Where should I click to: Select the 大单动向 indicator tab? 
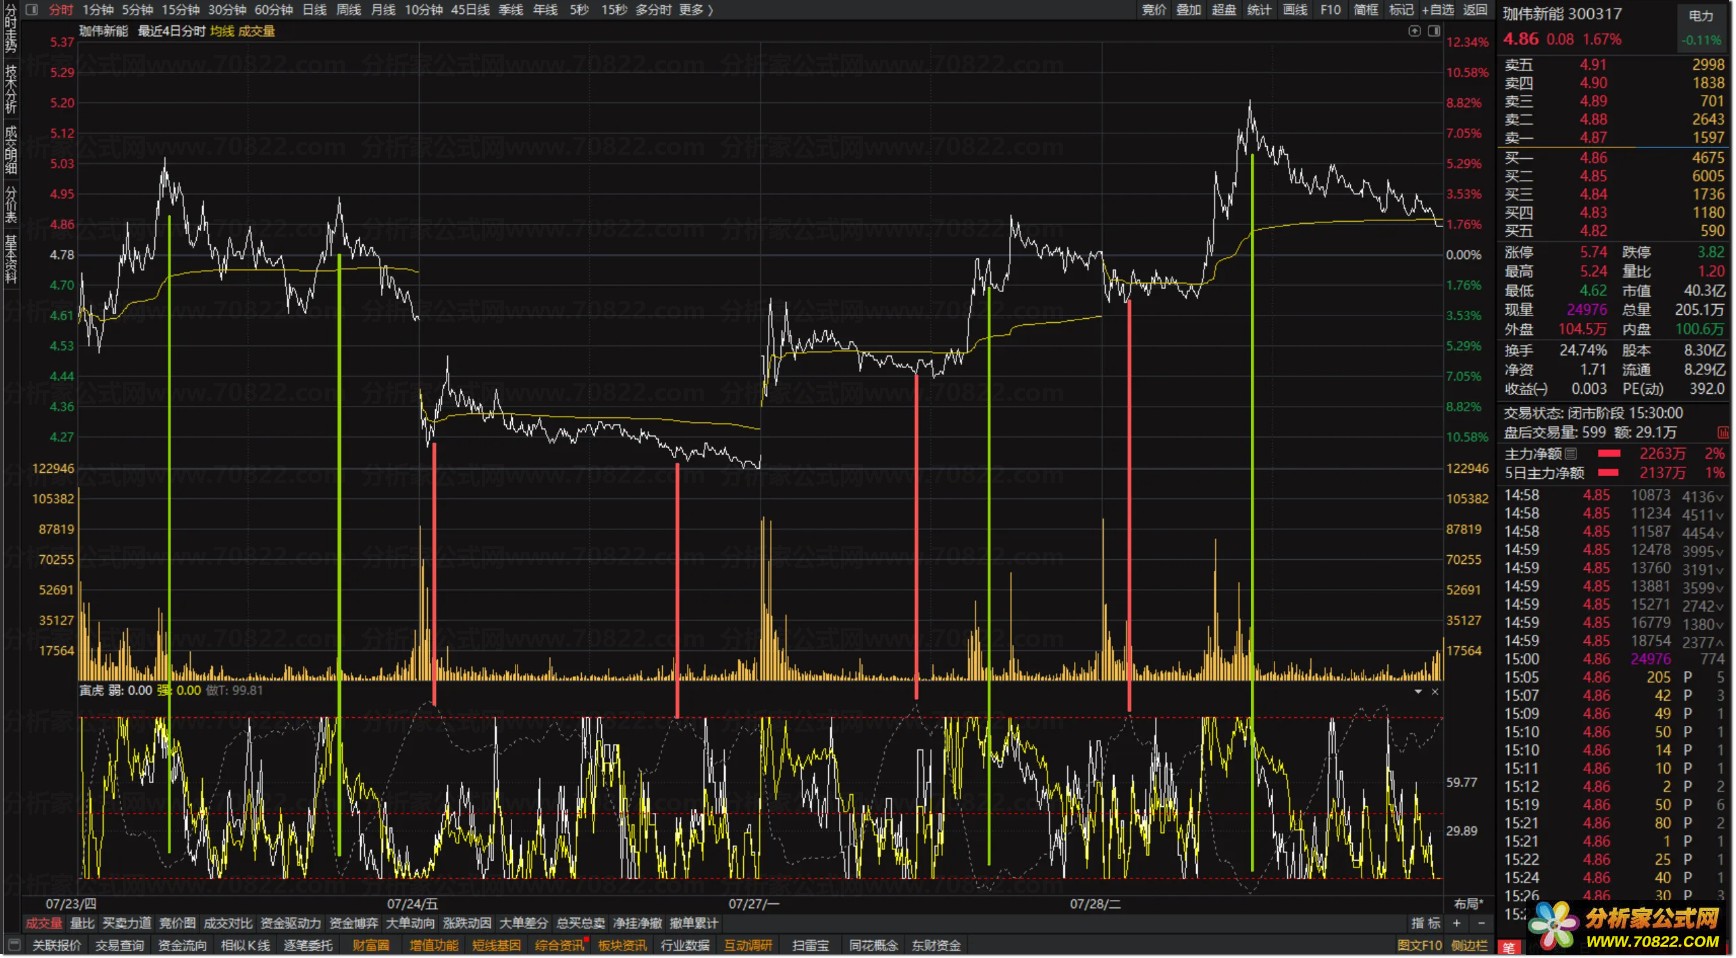click(x=410, y=923)
